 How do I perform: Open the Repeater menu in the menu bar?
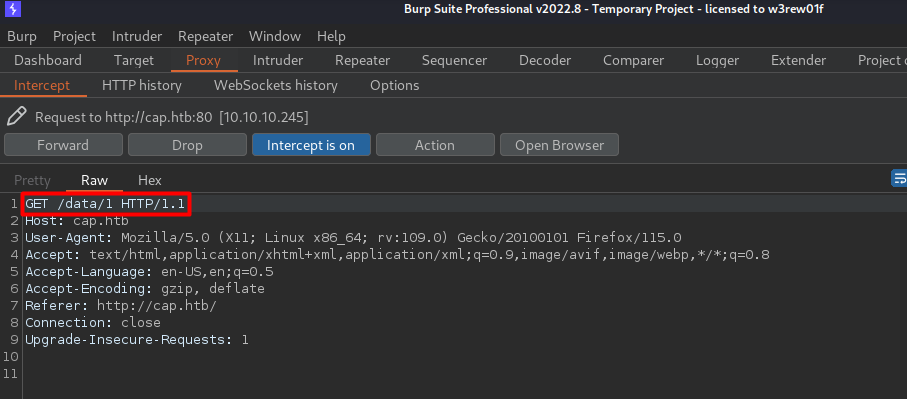pyautogui.click(x=205, y=36)
